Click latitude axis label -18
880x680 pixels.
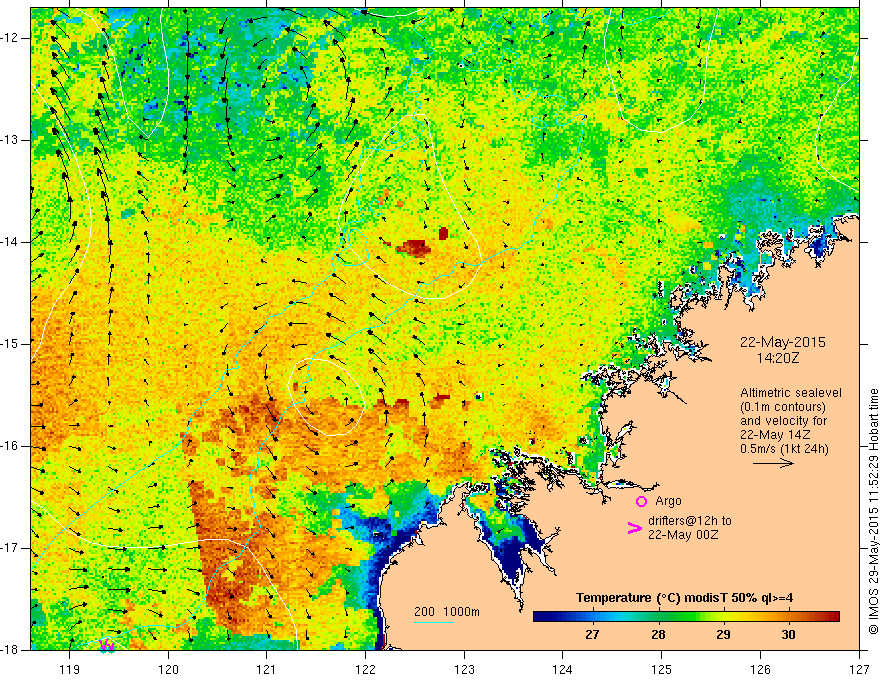(x=10, y=650)
